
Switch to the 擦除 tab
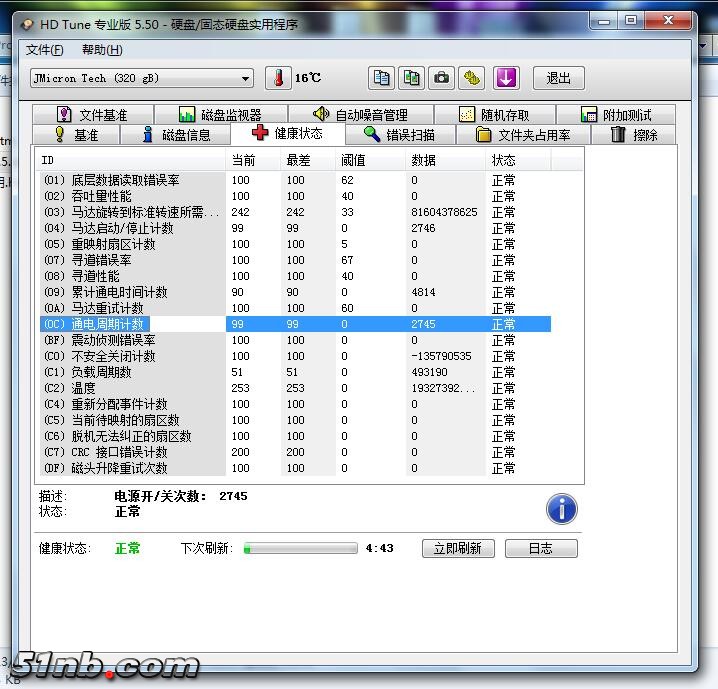click(x=634, y=135)
